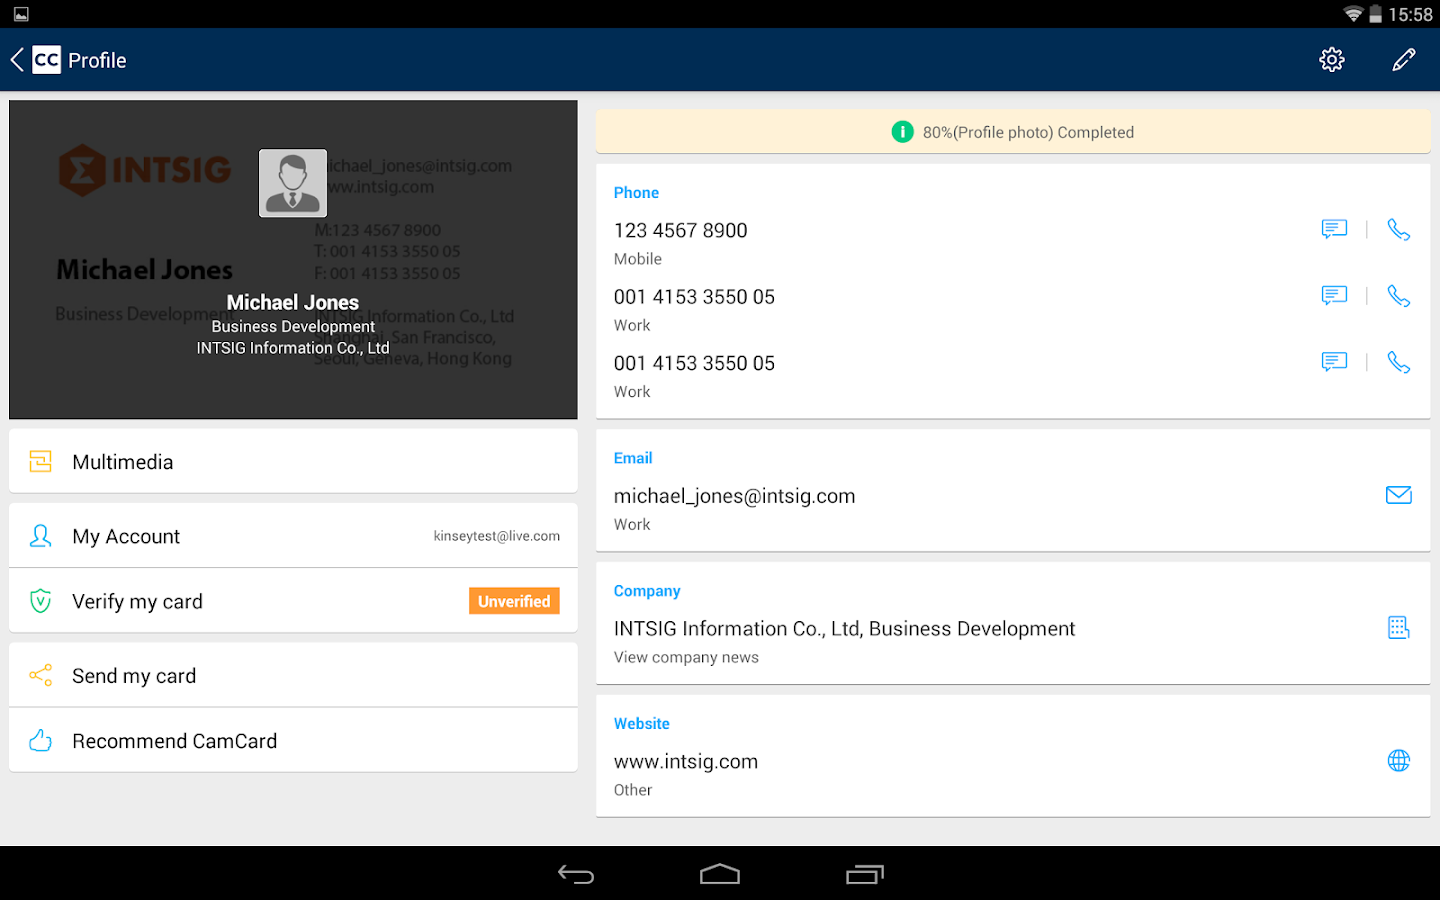
Task: Open www.intsig.com via the globe icon
Action: pyautogui.click(x=1398, y=760)
